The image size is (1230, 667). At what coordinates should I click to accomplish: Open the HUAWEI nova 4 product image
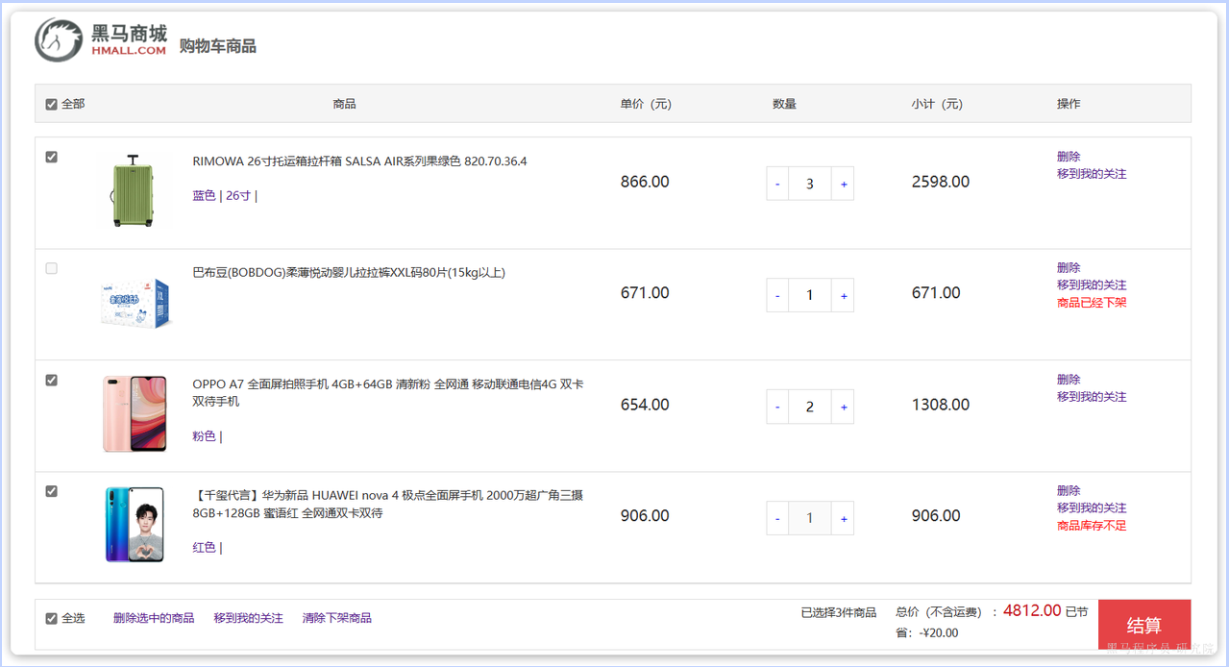134,524
